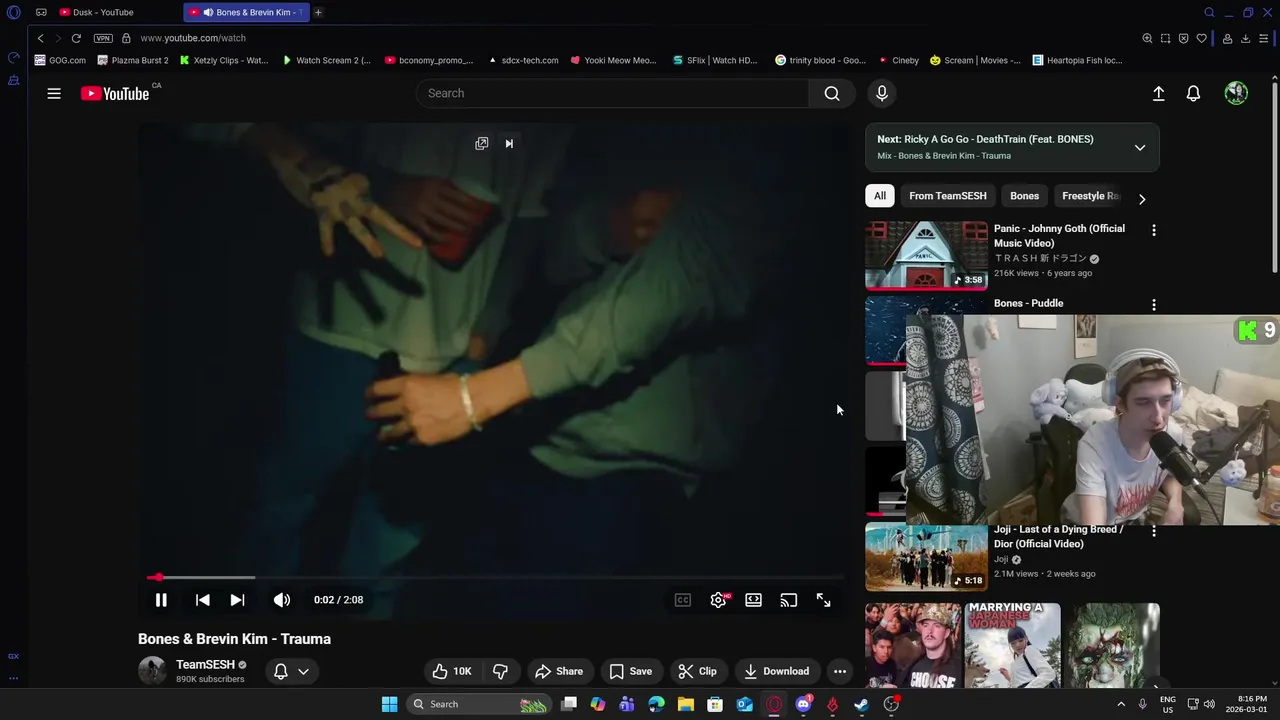Open Discord from the taskbar
This screenshot has width=1280, height=720.
803,704
